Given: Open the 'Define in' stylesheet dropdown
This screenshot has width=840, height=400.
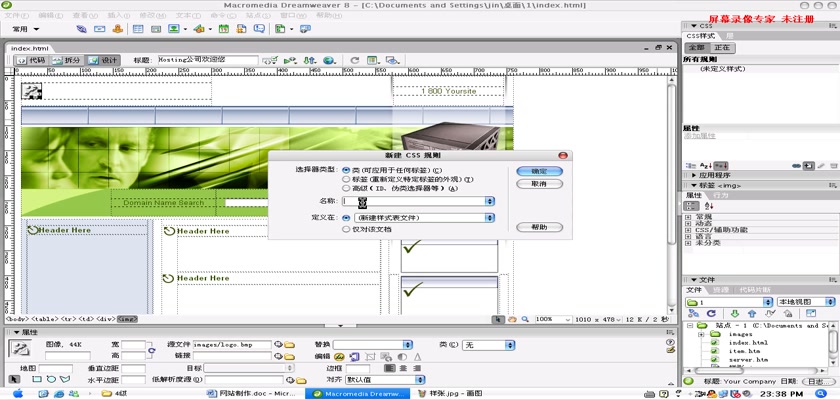Looking at the screenshot, I should point(490,218).
